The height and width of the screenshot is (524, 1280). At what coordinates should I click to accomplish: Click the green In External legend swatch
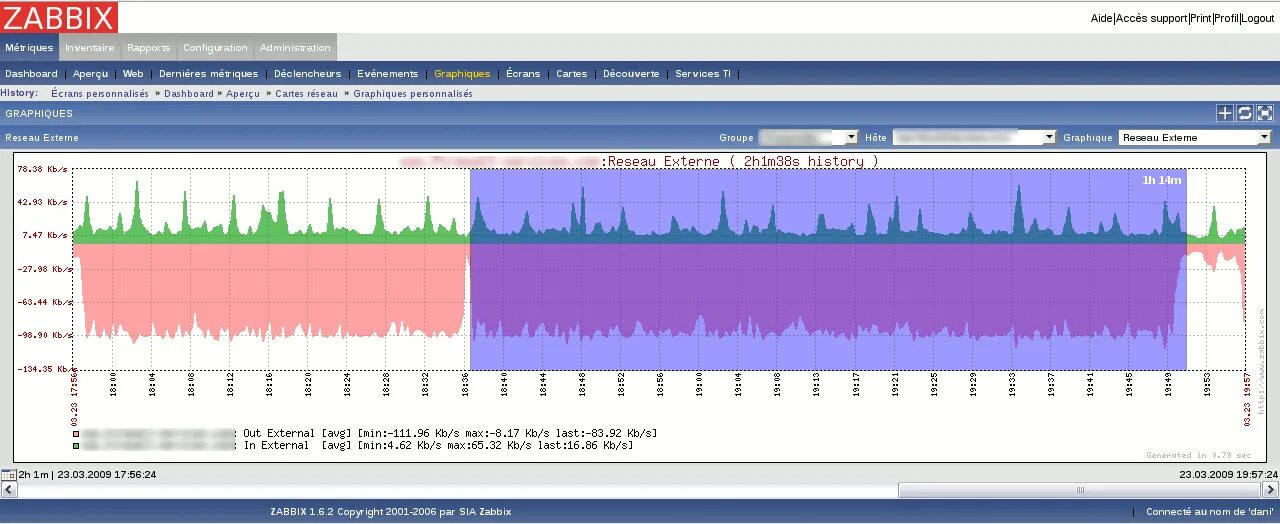76,446
